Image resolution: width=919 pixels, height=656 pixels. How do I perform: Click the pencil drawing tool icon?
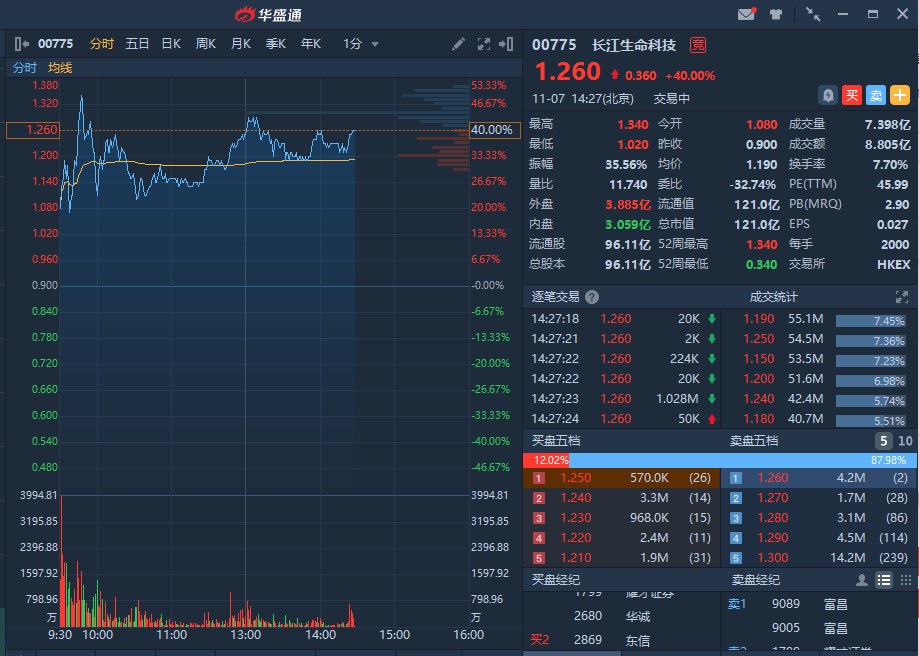point(458,44)
